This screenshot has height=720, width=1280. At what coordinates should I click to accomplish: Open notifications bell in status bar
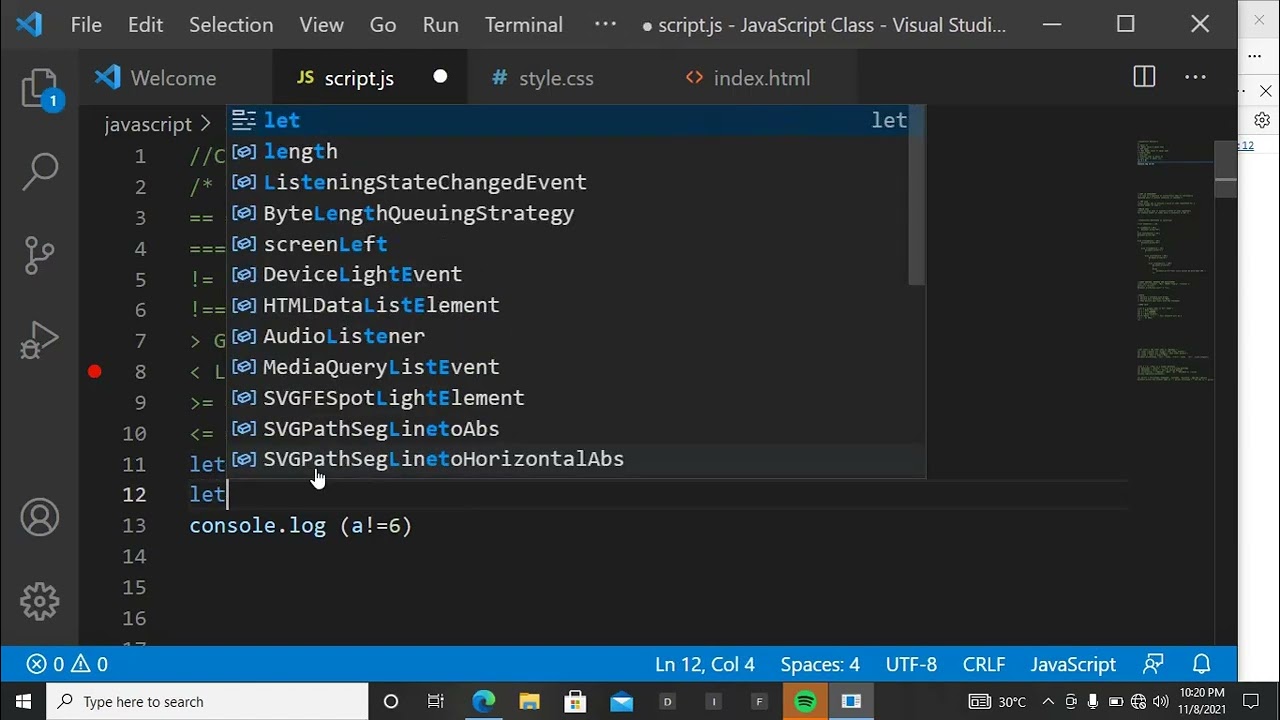(1202, 664)
